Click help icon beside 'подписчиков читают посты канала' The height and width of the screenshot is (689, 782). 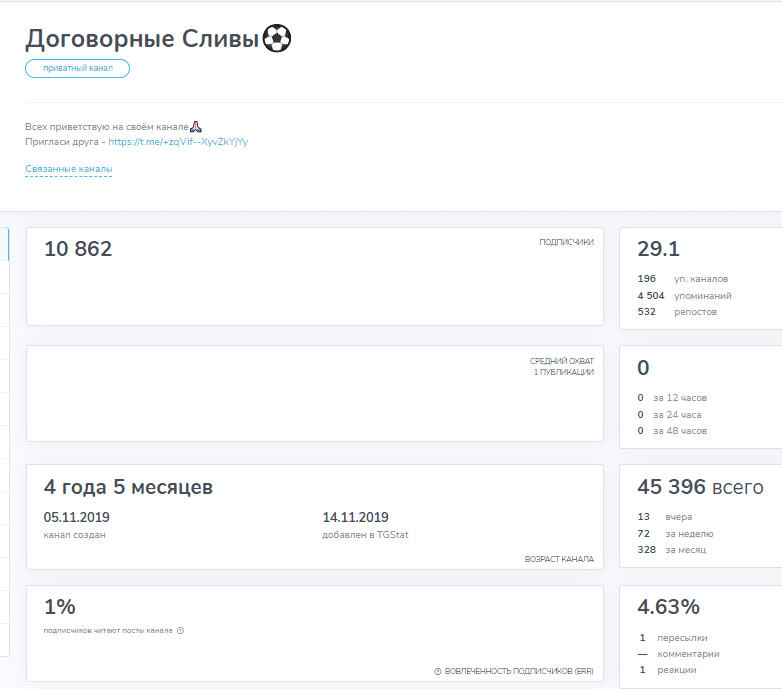coord(180,631)
